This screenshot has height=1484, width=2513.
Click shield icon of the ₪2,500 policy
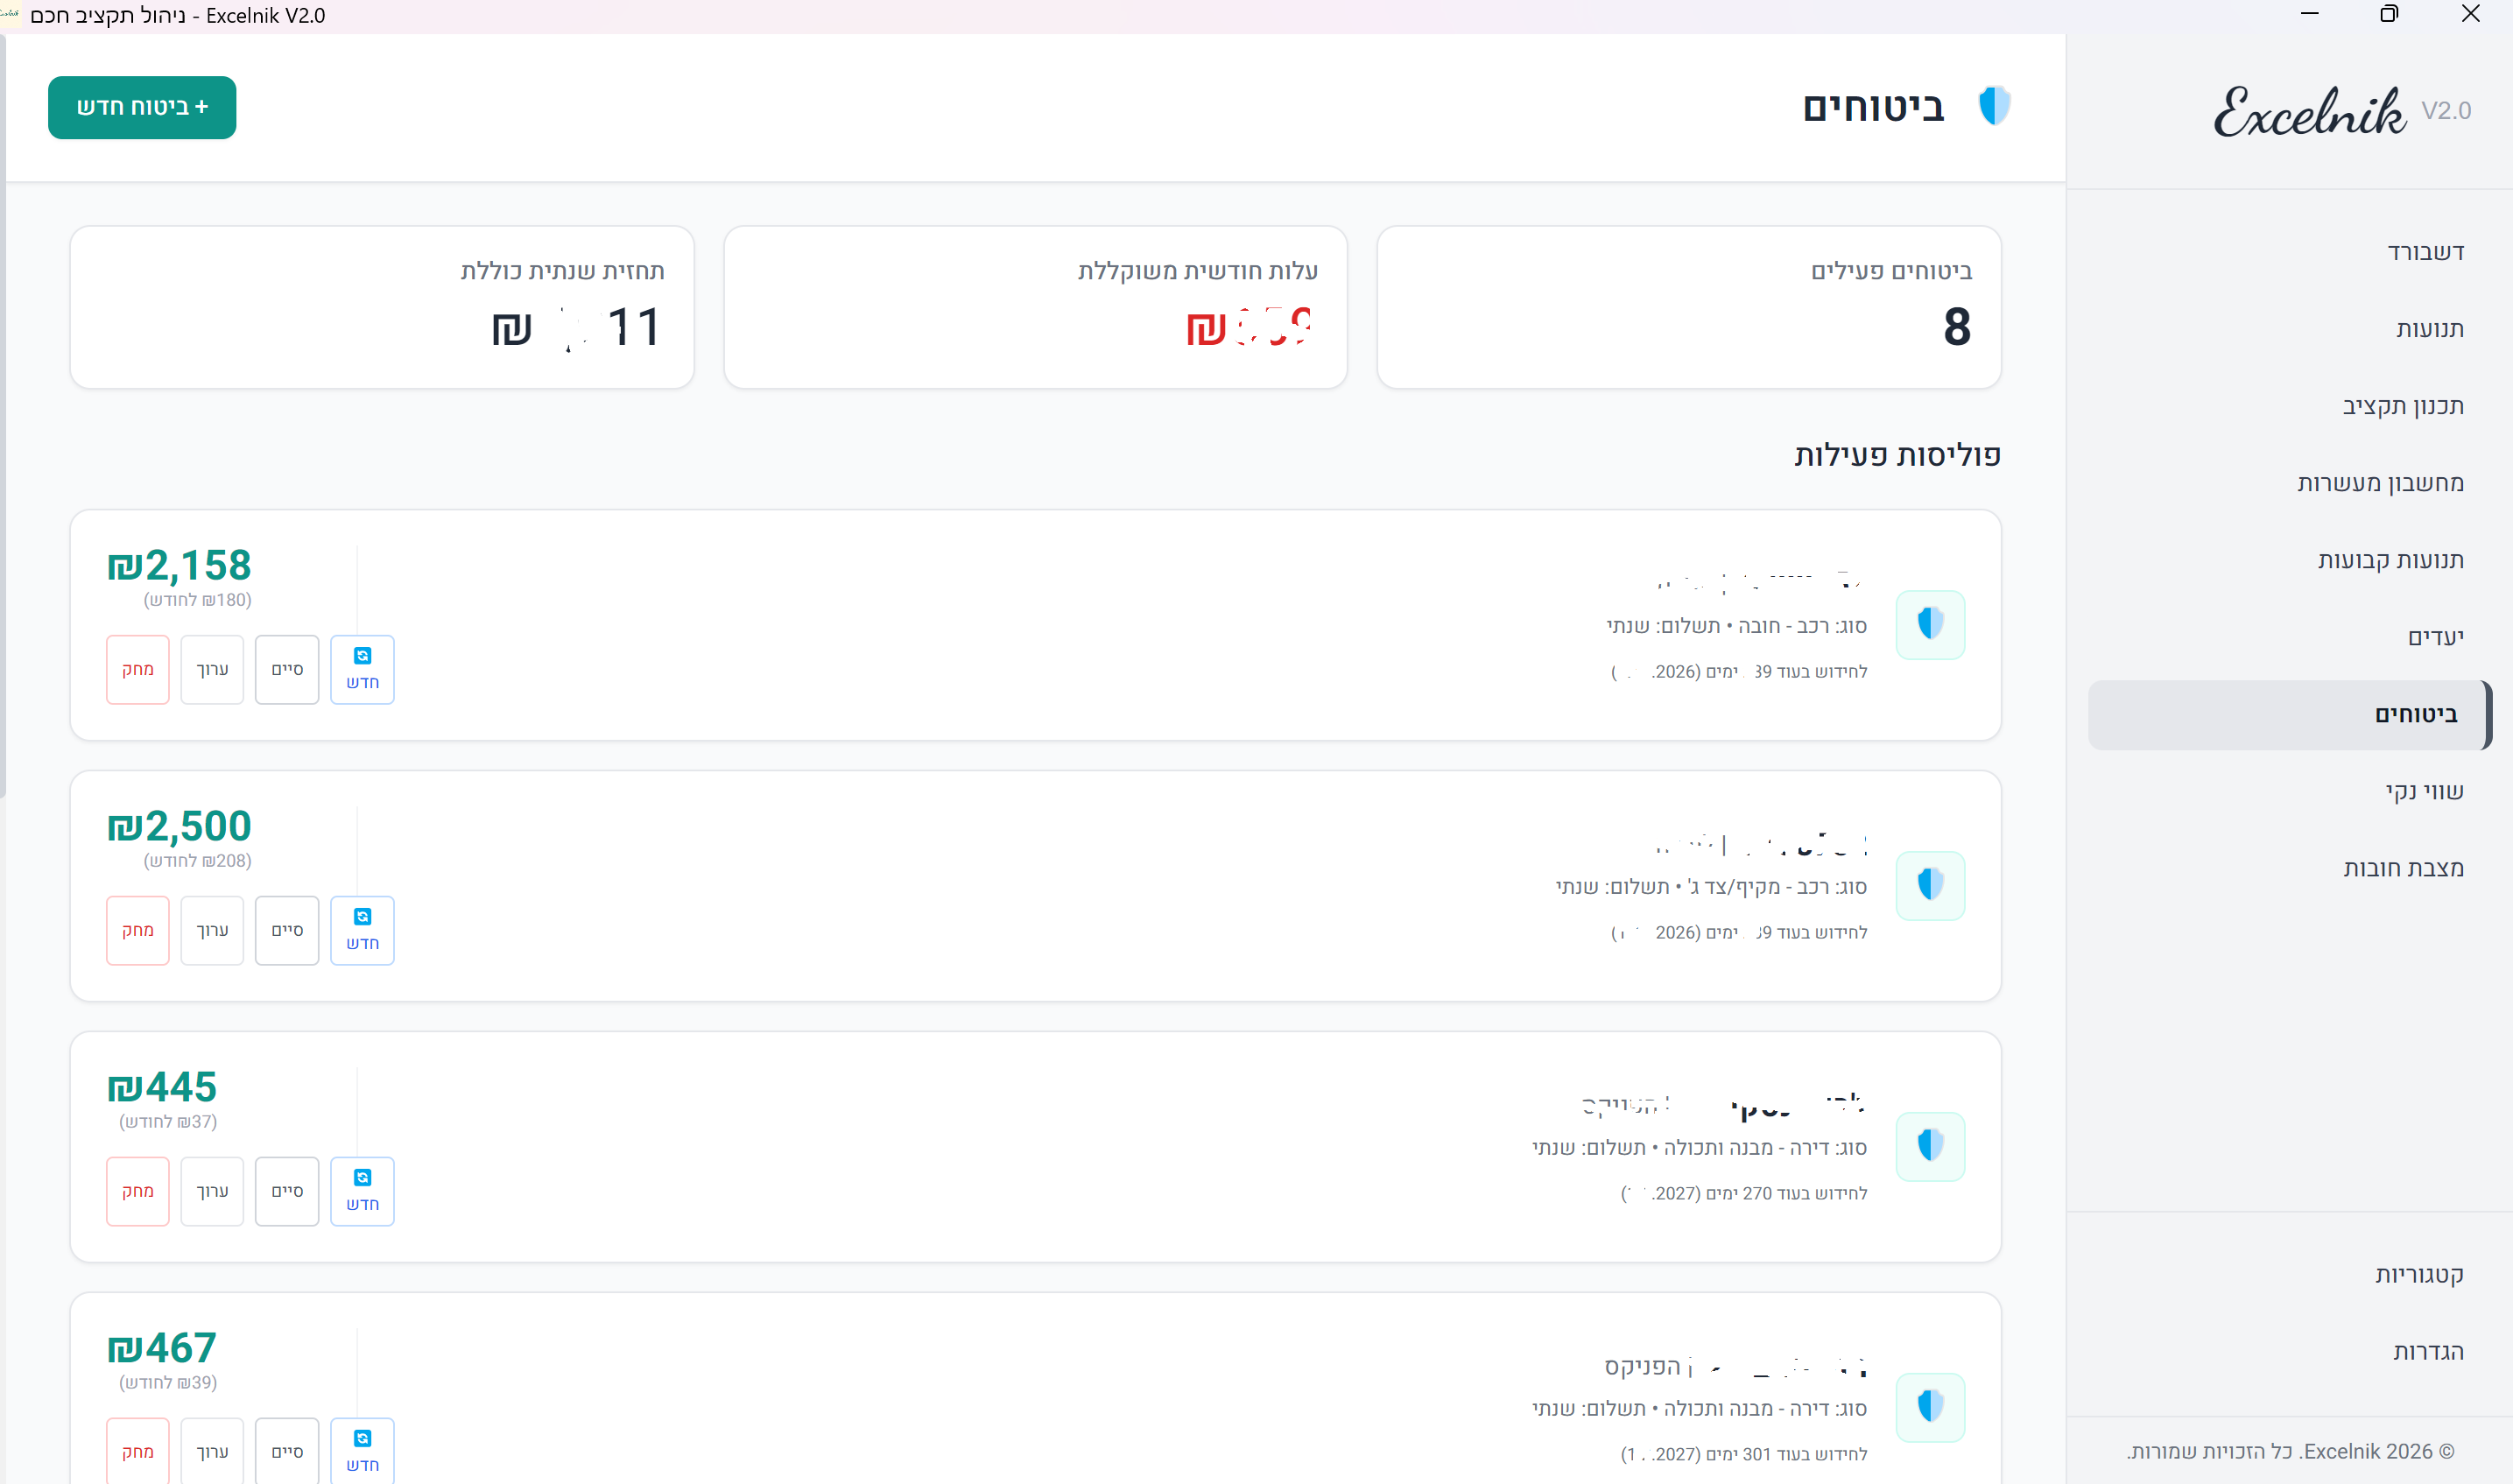point(1930,886)
